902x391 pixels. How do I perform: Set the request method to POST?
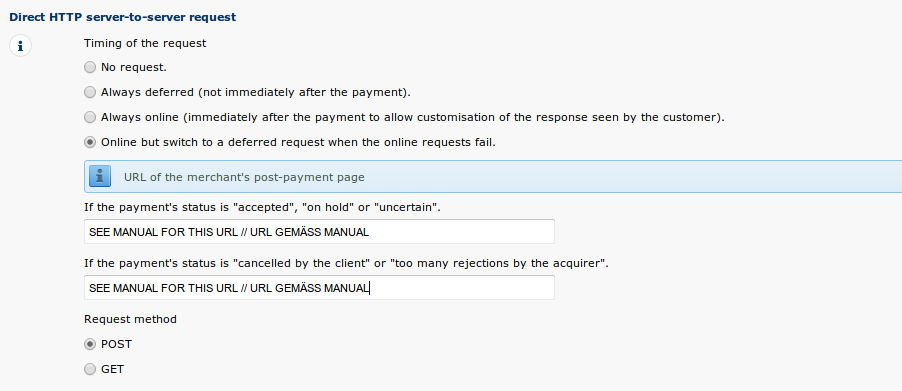pos(90,344)
